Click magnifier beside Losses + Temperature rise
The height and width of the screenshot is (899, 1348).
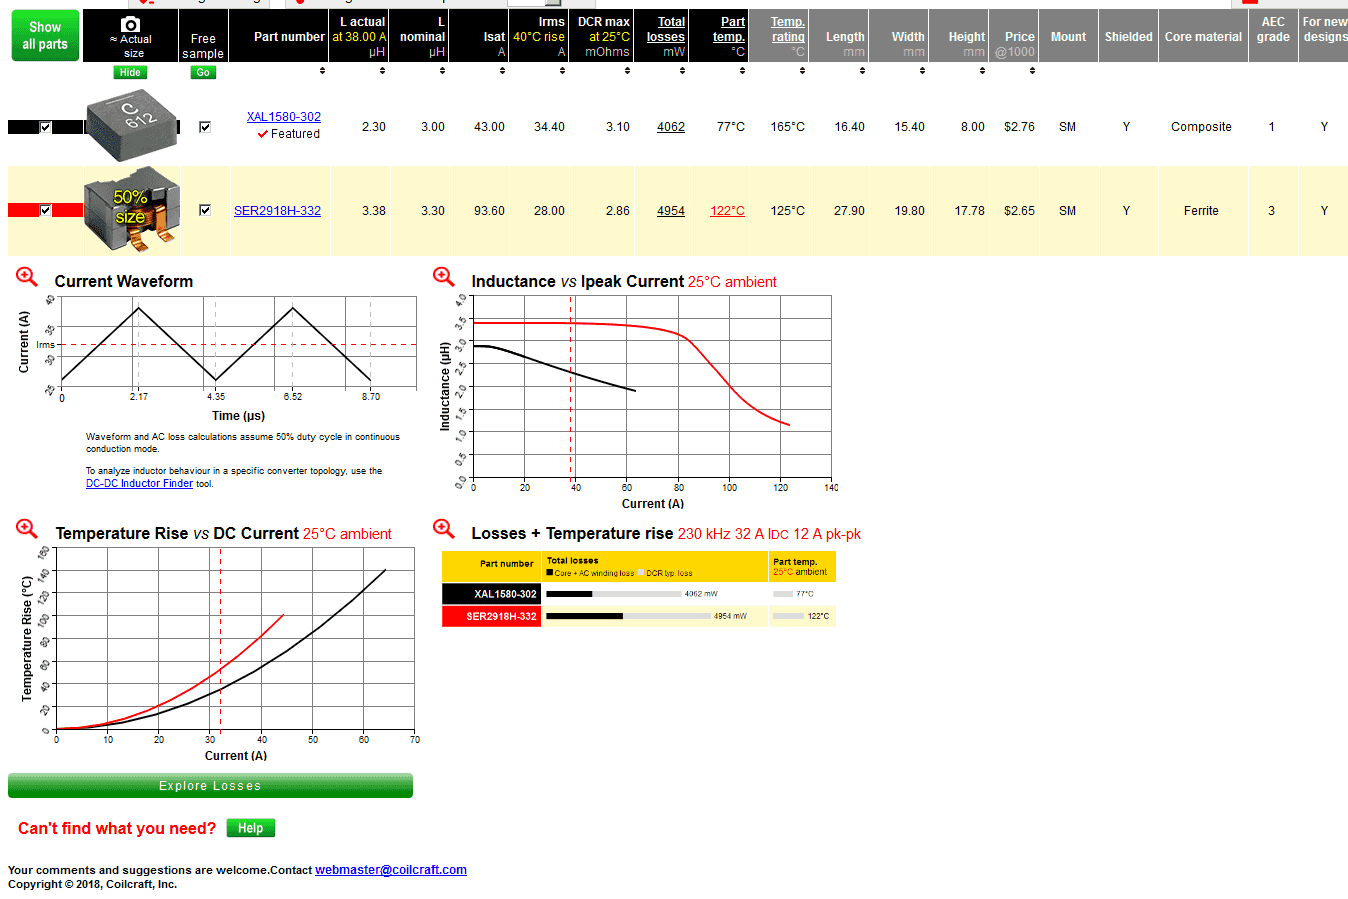coord(444,529)
